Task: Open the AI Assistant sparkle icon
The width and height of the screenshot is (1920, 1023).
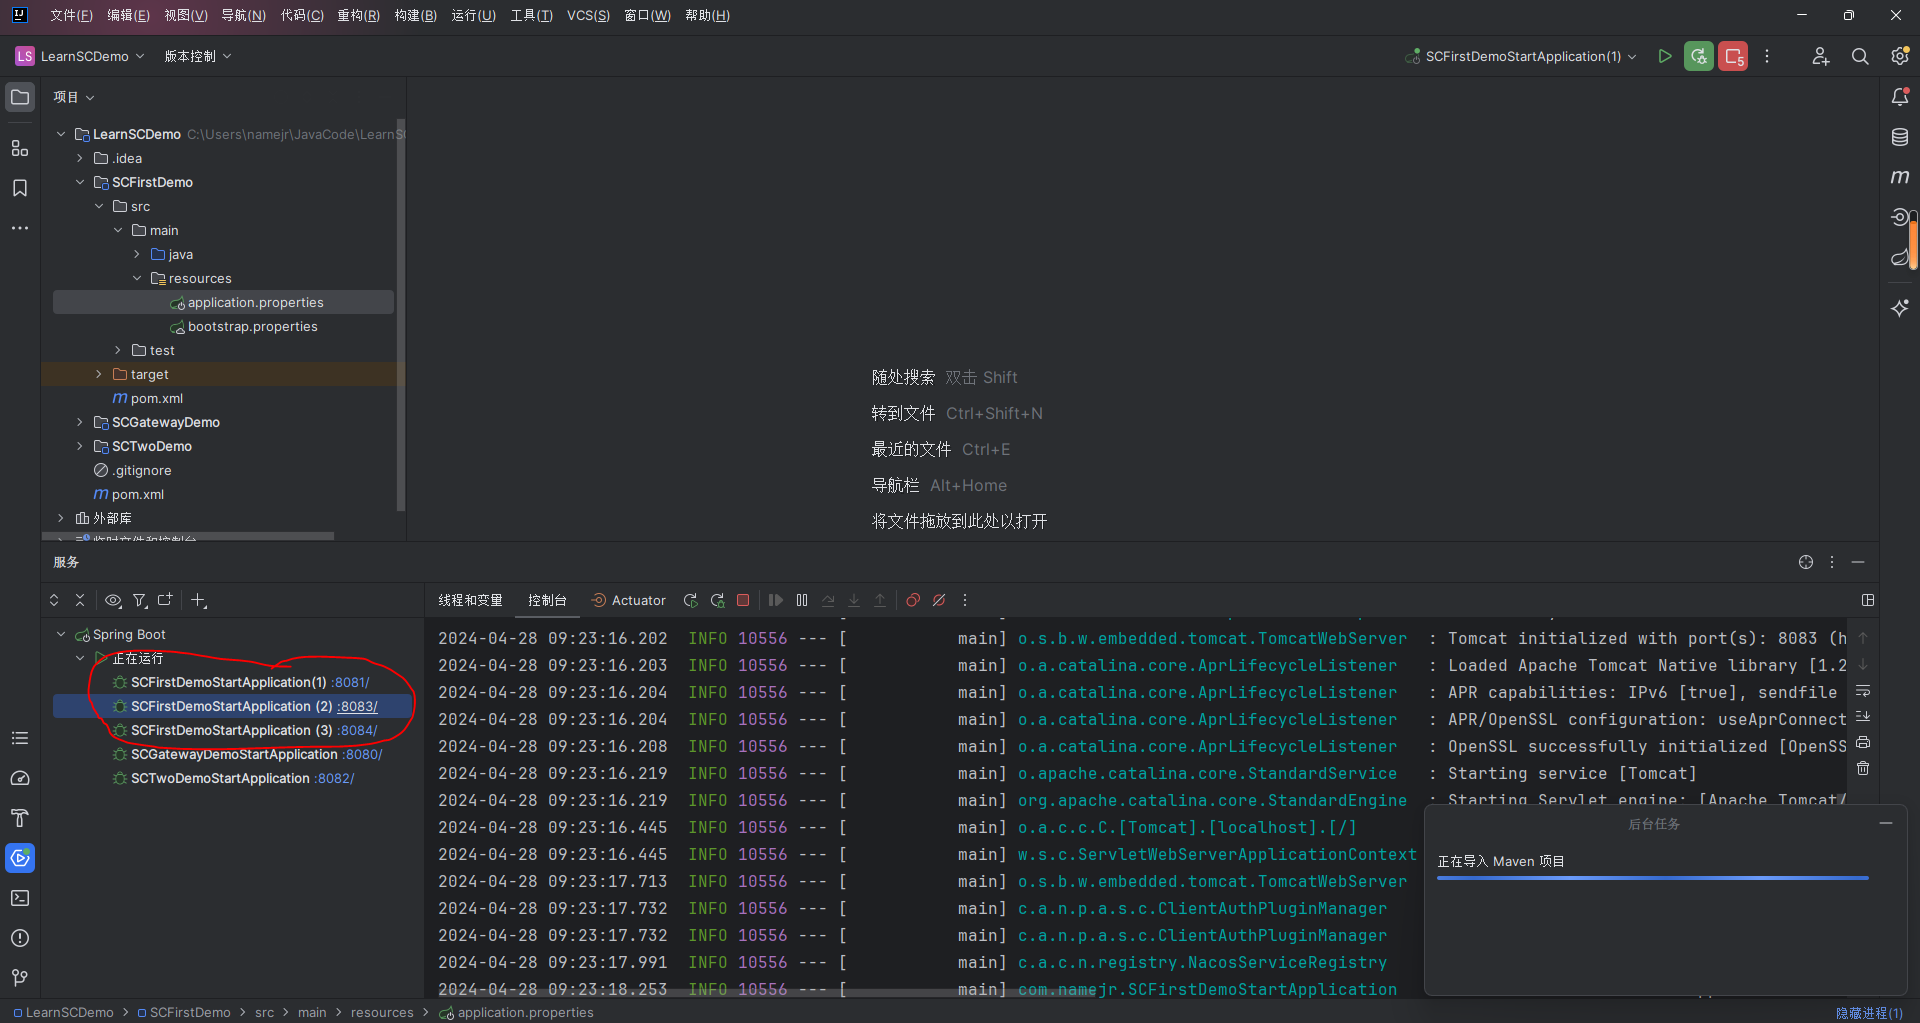Action: click(x=1900, y=308)
